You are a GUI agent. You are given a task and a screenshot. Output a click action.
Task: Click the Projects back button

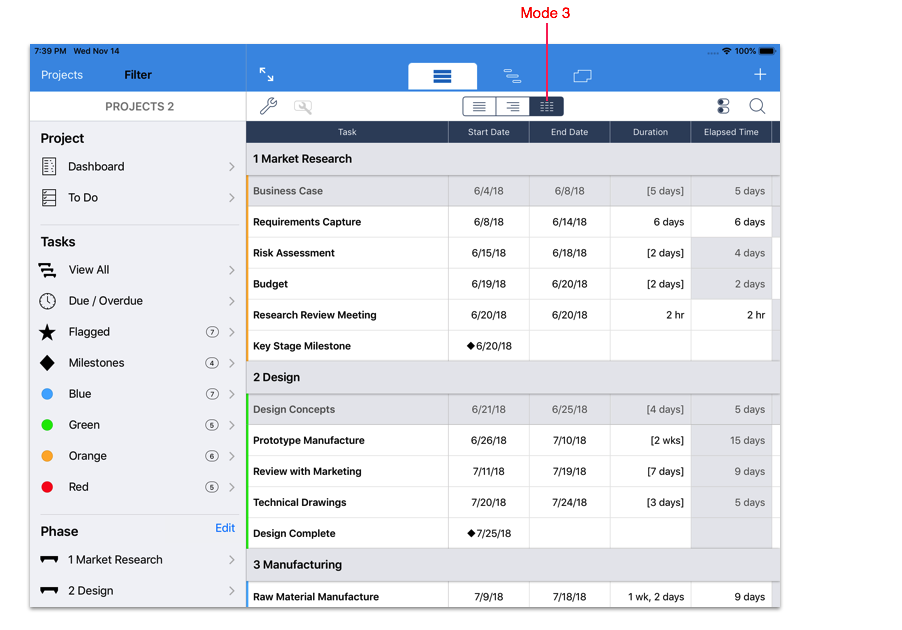(62, 75)
